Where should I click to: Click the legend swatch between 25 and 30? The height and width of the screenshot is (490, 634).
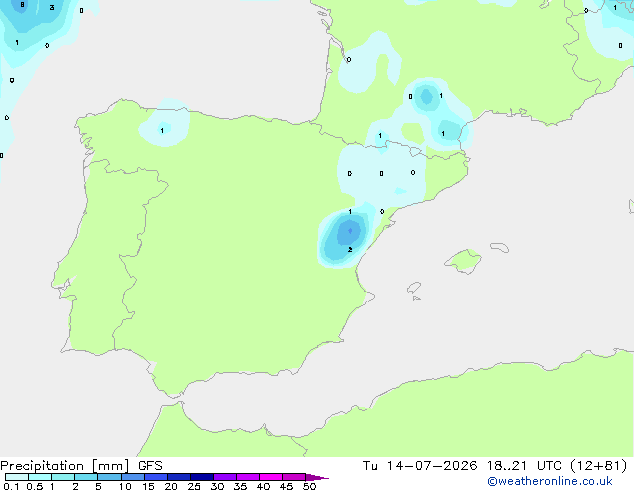click(x=202, y=477)
